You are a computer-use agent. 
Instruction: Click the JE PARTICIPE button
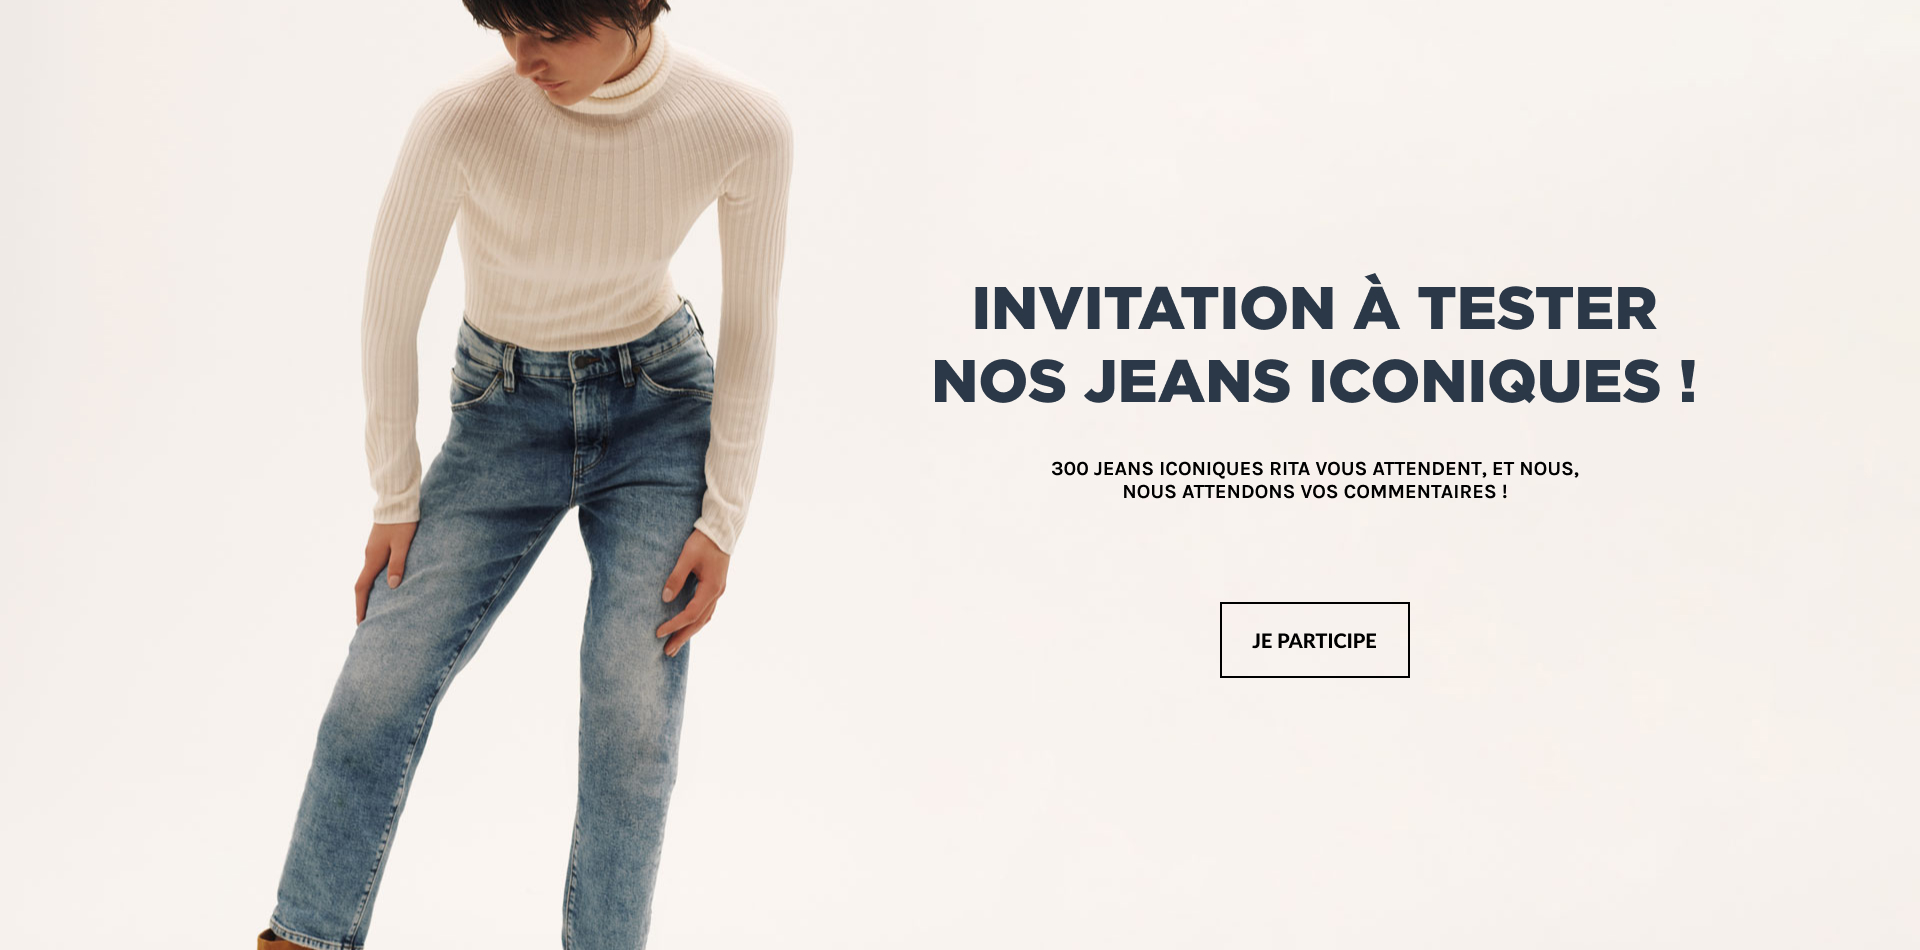tap(1314, 640)
